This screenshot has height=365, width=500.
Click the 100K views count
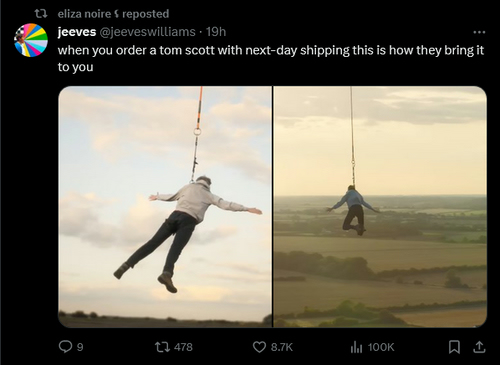point(381,347)
